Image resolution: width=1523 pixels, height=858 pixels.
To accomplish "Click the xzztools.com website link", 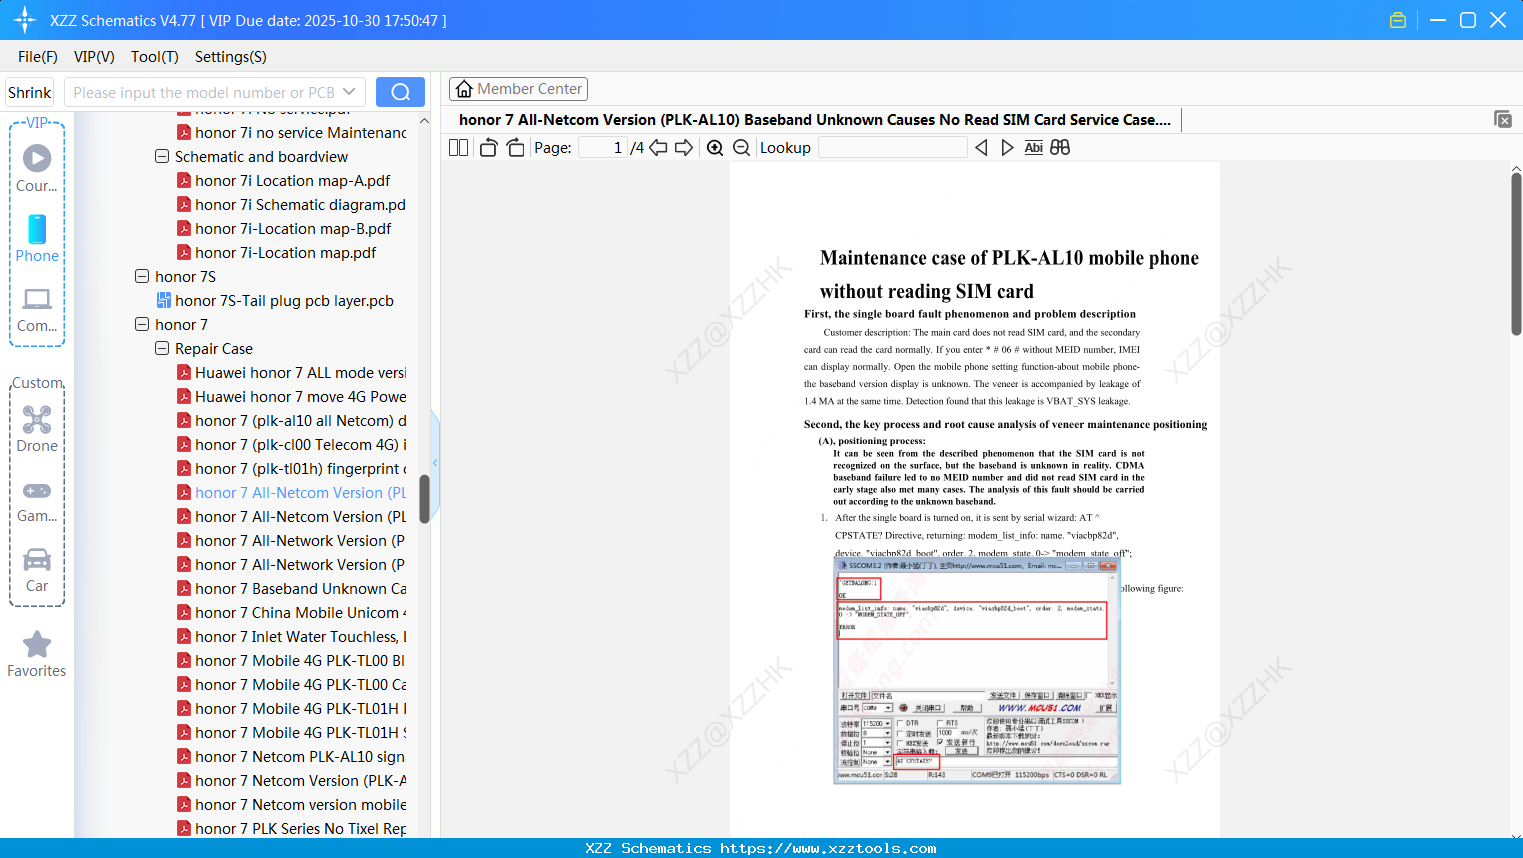I will point(828,848).
